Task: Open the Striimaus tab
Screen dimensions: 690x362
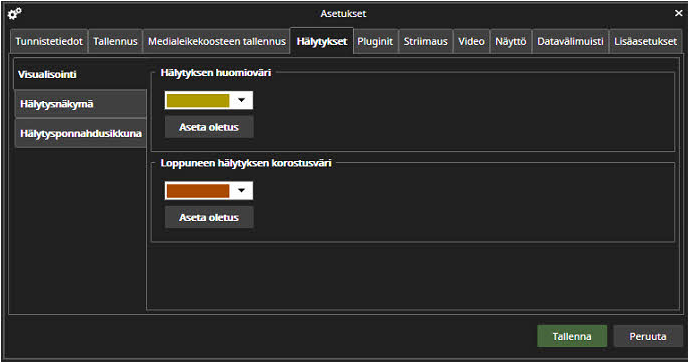Action: tap(426, 41)
